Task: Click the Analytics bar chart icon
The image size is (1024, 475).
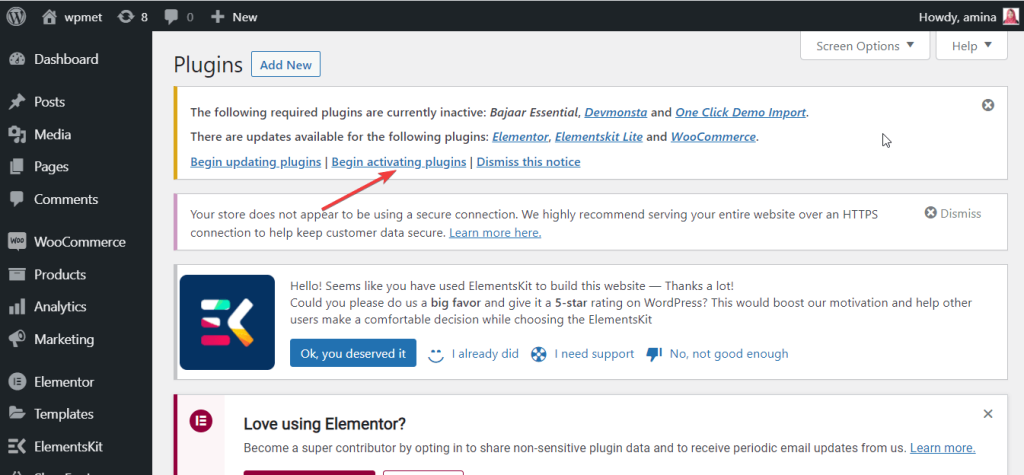Action: tap(17, 306)
